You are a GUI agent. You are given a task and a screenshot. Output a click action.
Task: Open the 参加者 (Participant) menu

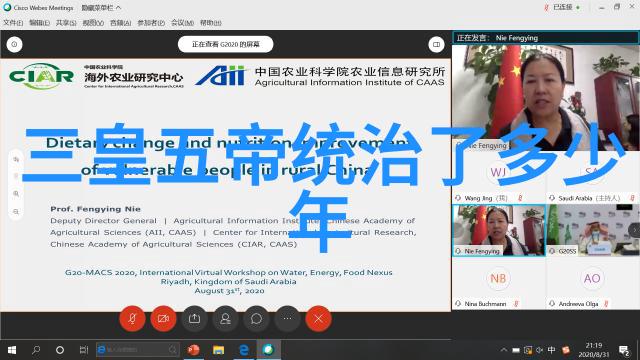(151, 23)
